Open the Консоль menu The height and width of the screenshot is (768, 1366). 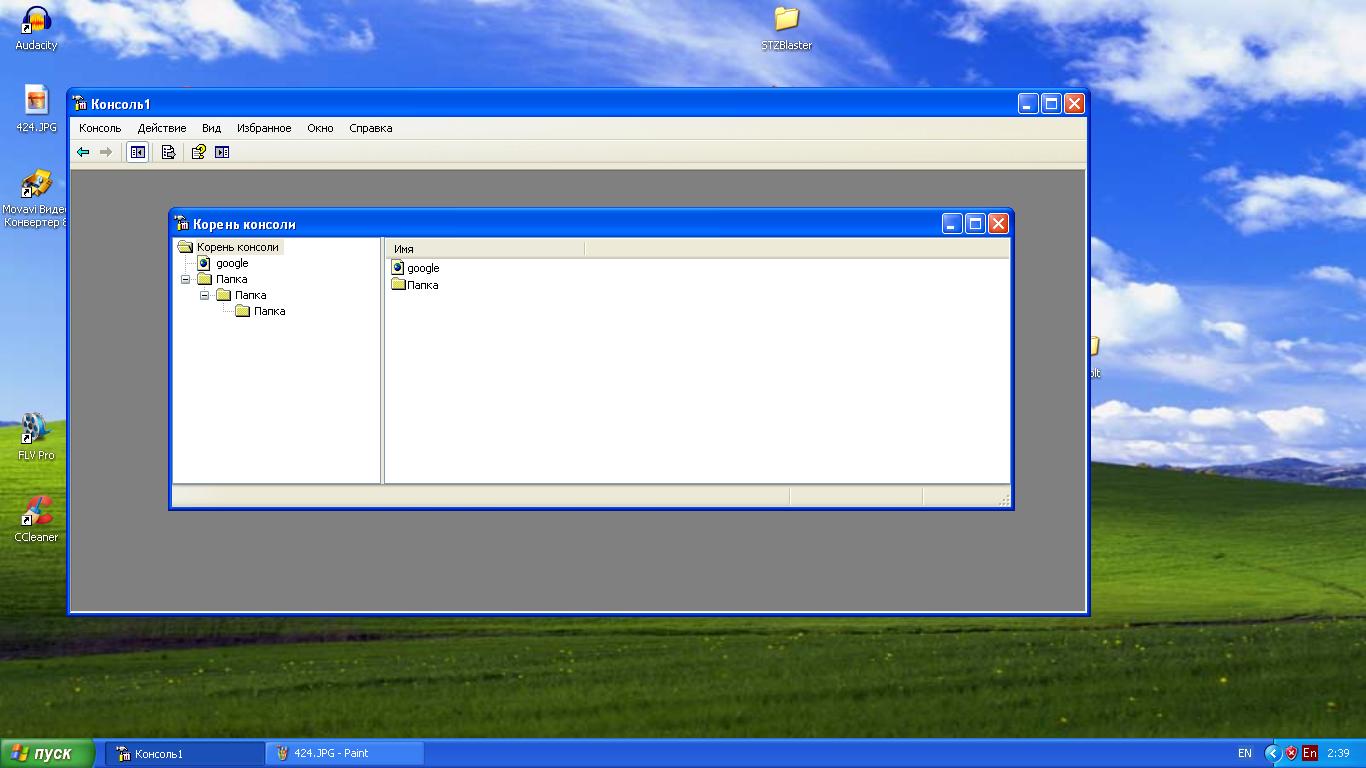[100, 128]
